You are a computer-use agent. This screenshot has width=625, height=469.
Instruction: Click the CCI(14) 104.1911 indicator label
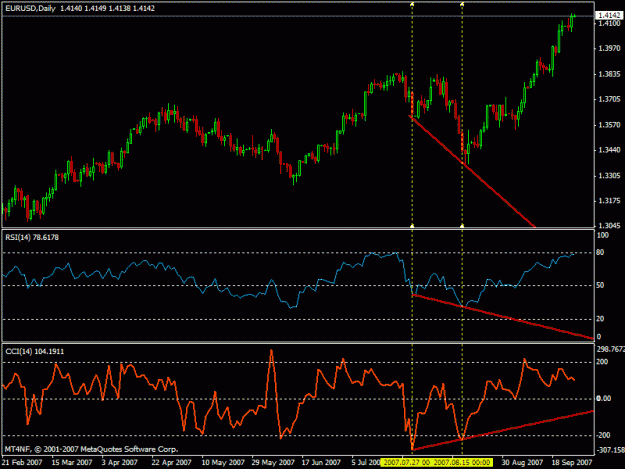click(x=35, y=351)
